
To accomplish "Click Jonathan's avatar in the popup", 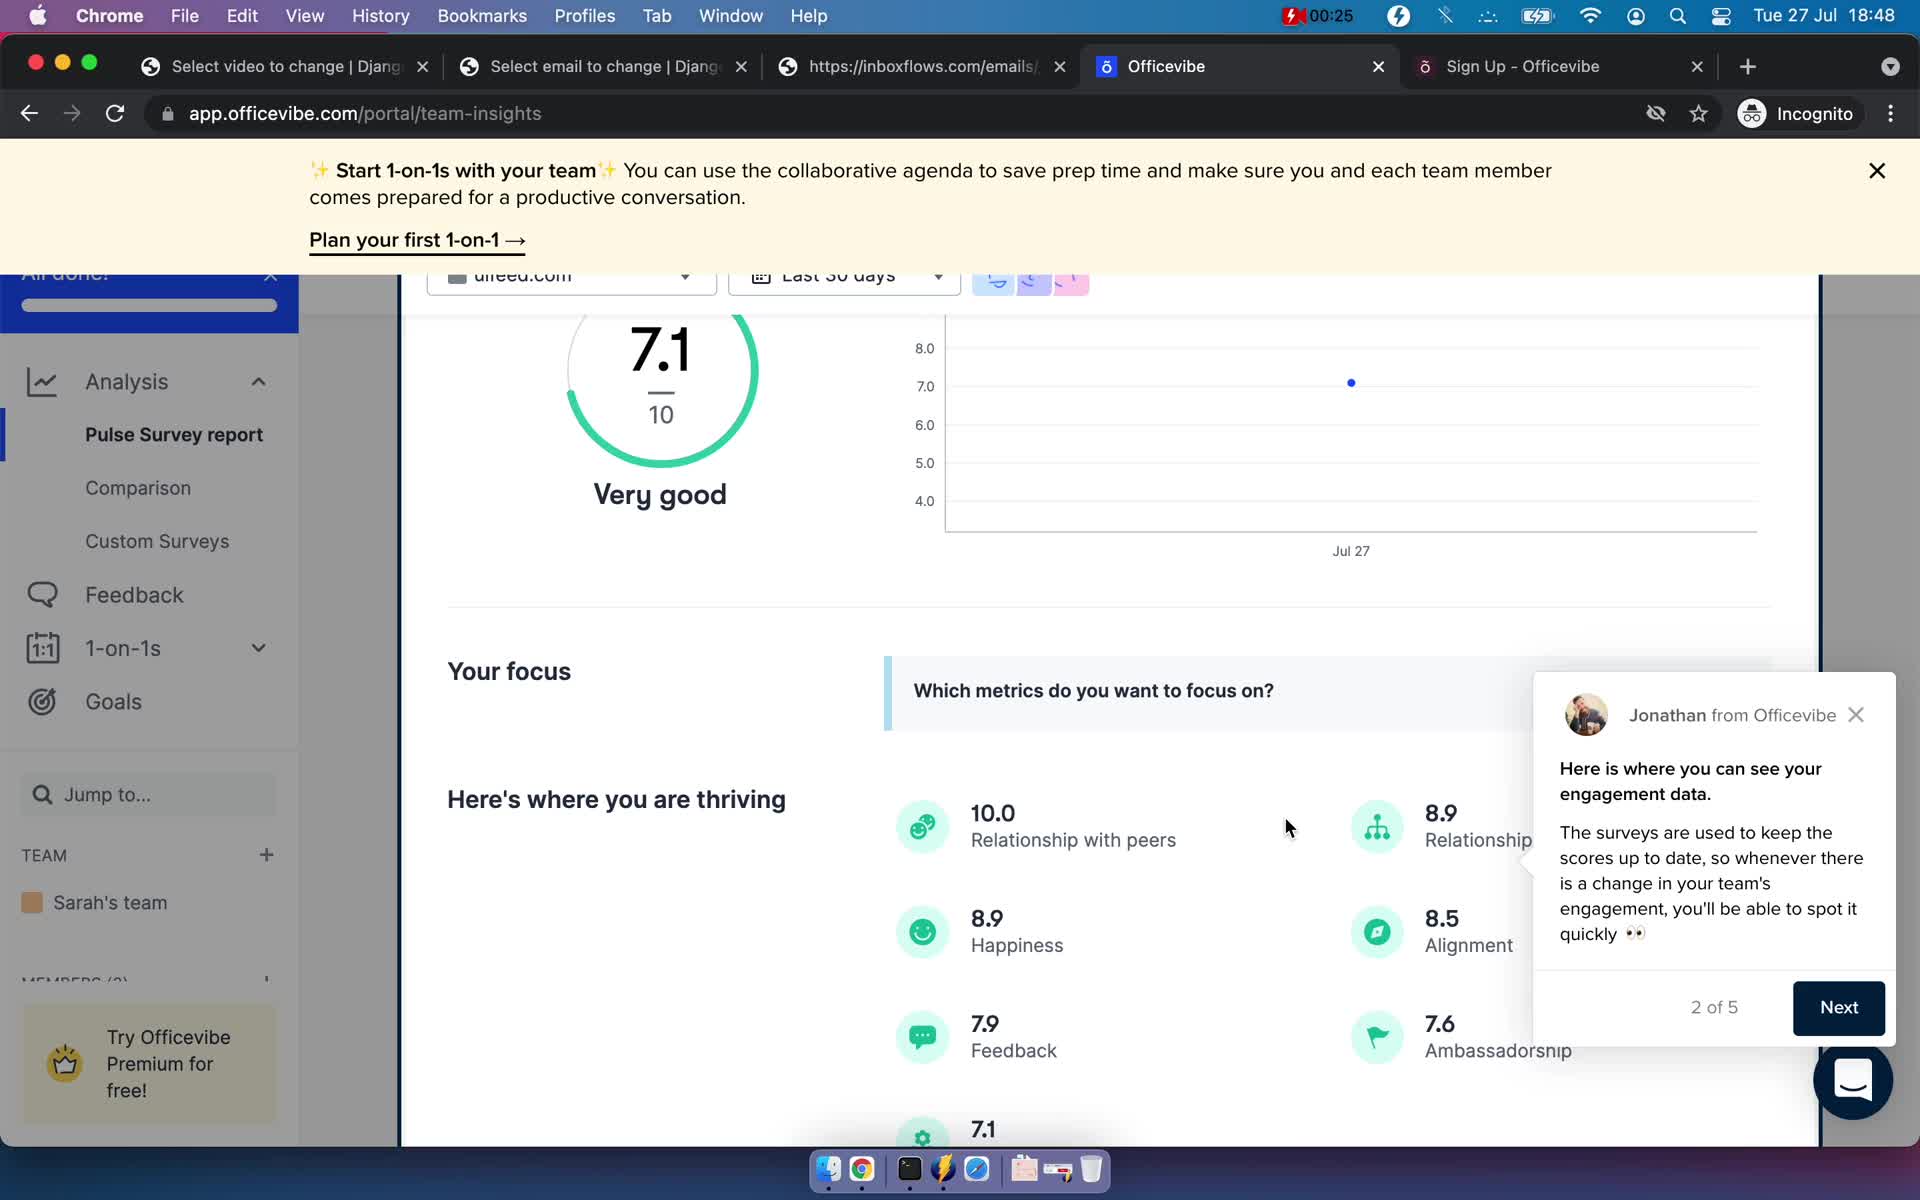I will click(x=1586, y=715).
